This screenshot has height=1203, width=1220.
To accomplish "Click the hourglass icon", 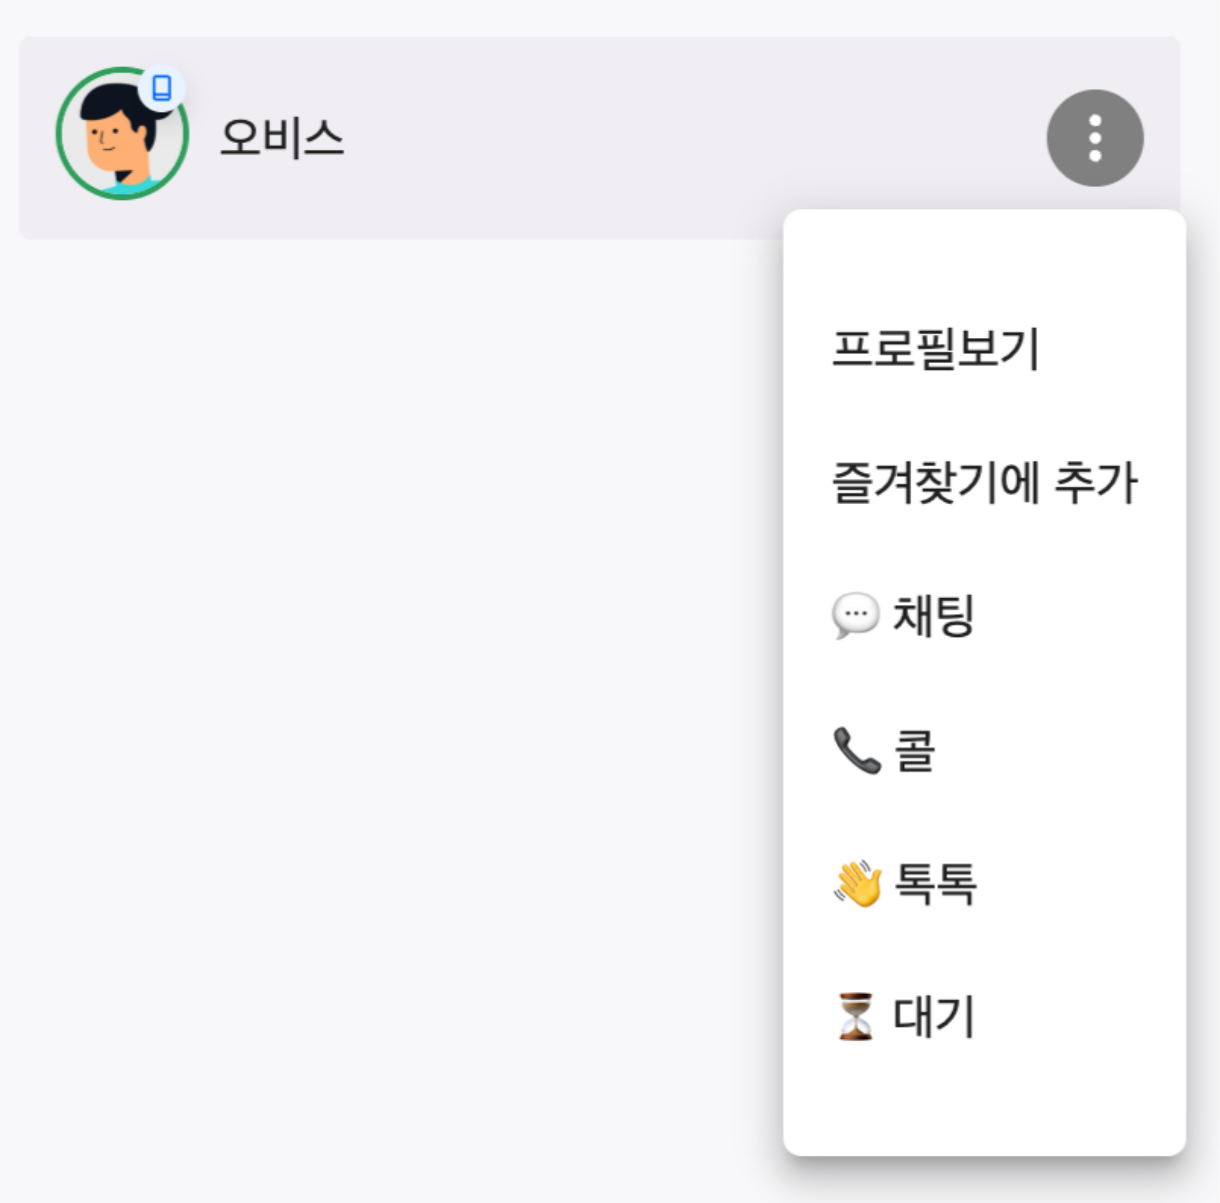I will click(855, 1016).
